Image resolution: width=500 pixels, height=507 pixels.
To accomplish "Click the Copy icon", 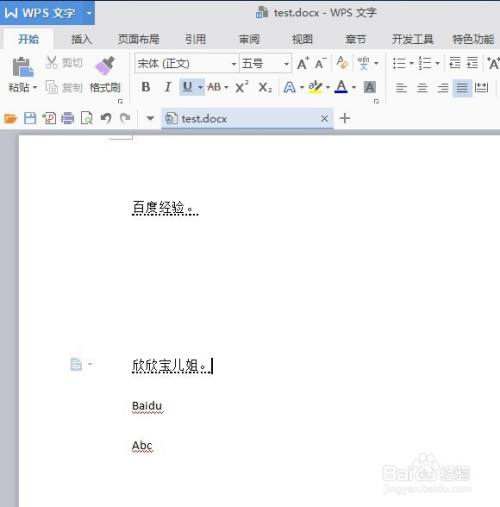I will coord(52,87).
